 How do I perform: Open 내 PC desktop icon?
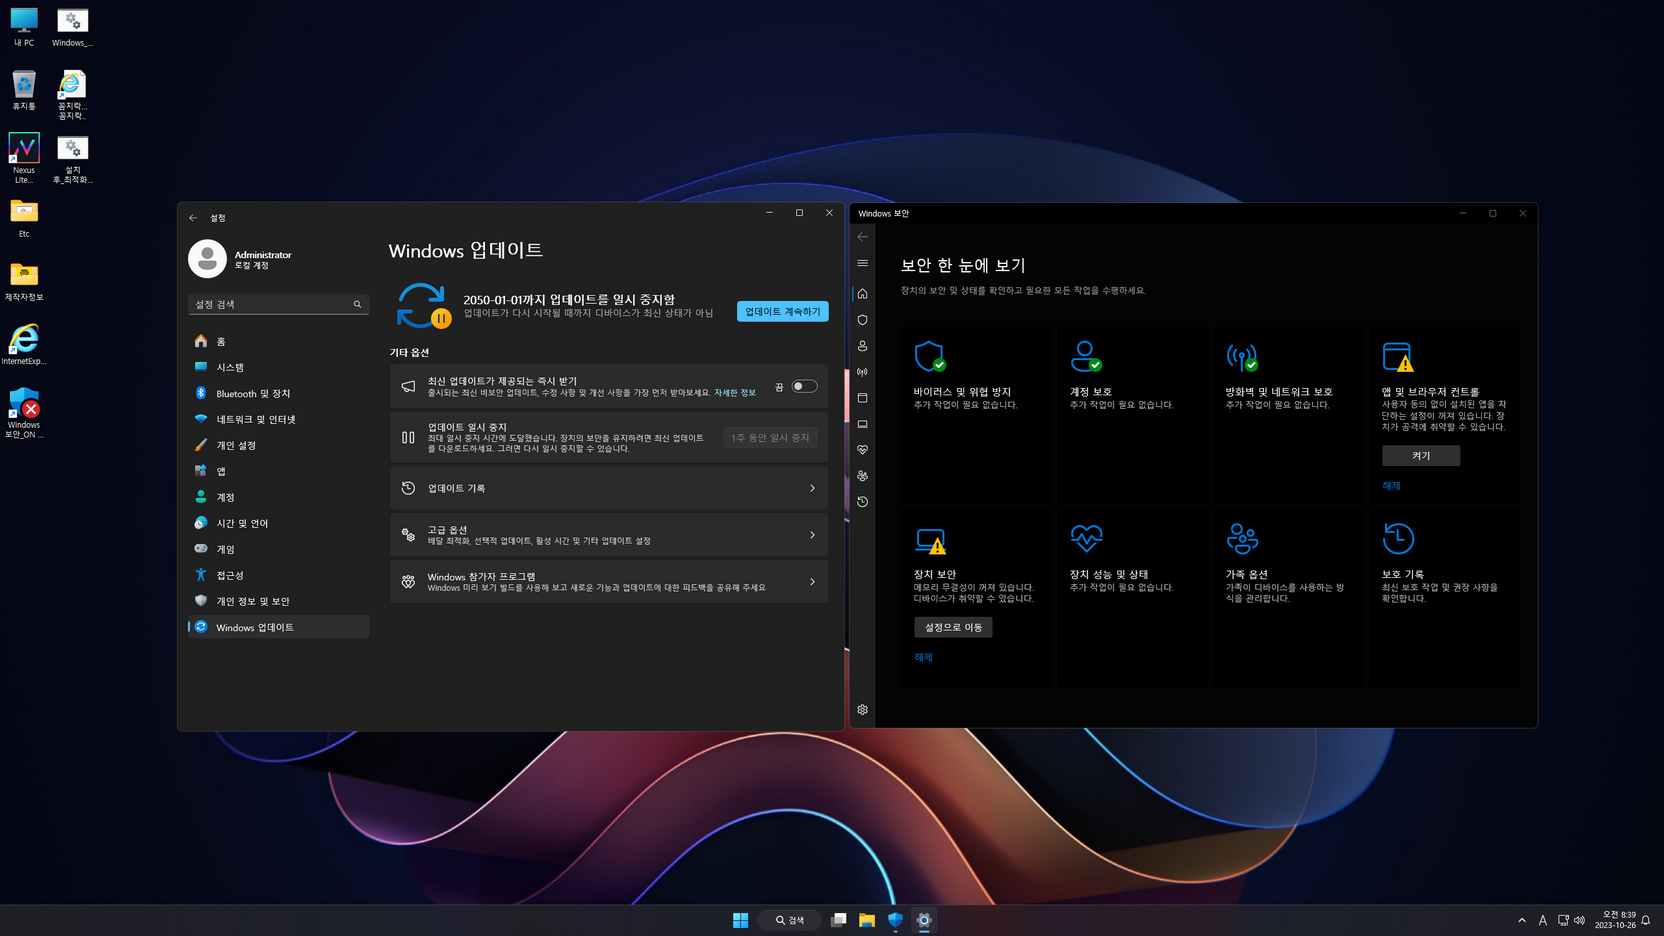pos(24,27)
